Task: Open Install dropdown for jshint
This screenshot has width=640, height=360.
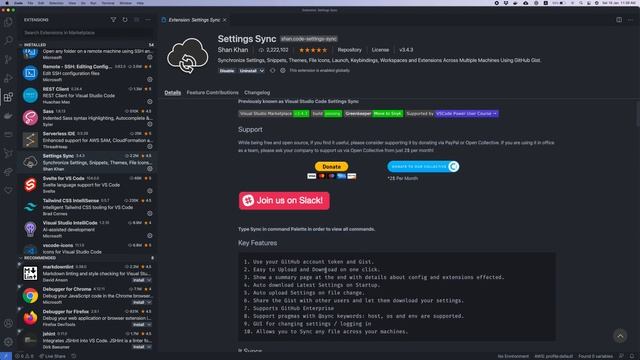Action: point(149,347)
